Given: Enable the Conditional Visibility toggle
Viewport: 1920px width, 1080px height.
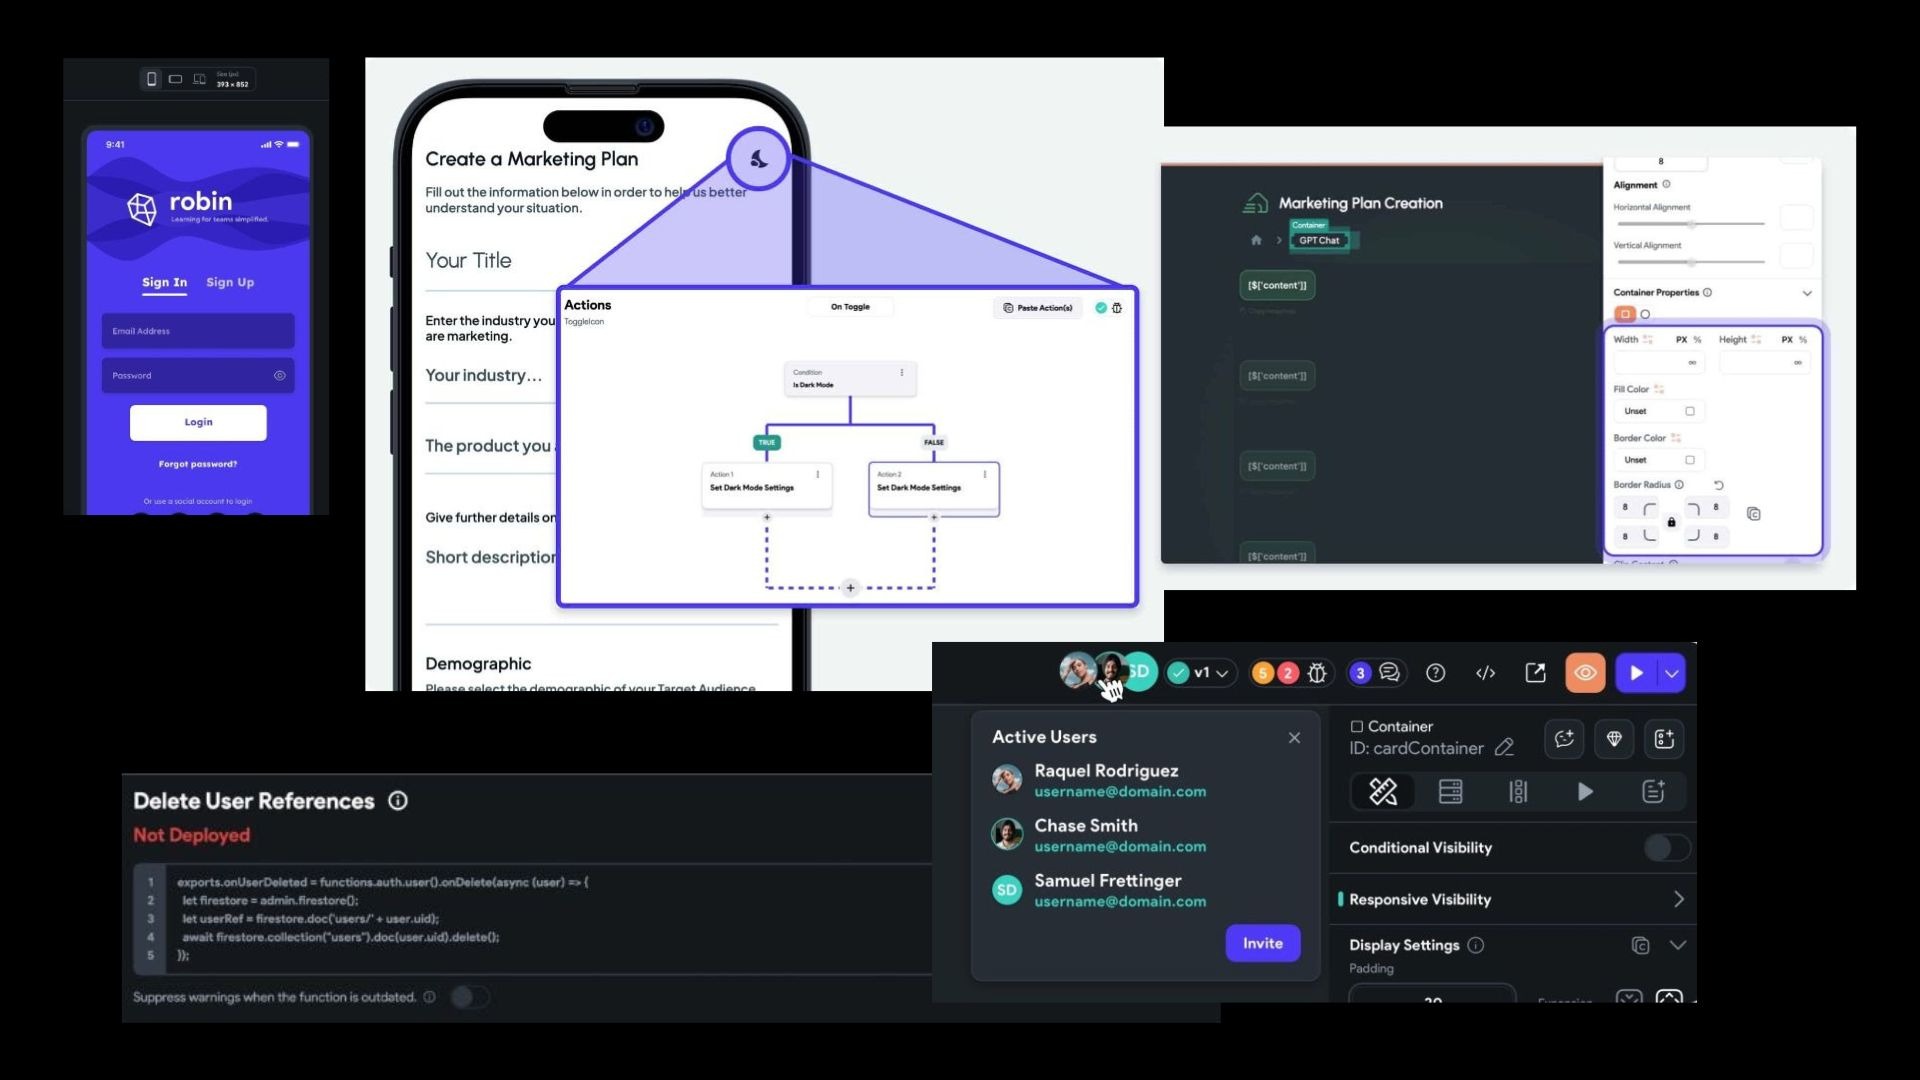Looking at the screenshot, I should click(1665, 847).
